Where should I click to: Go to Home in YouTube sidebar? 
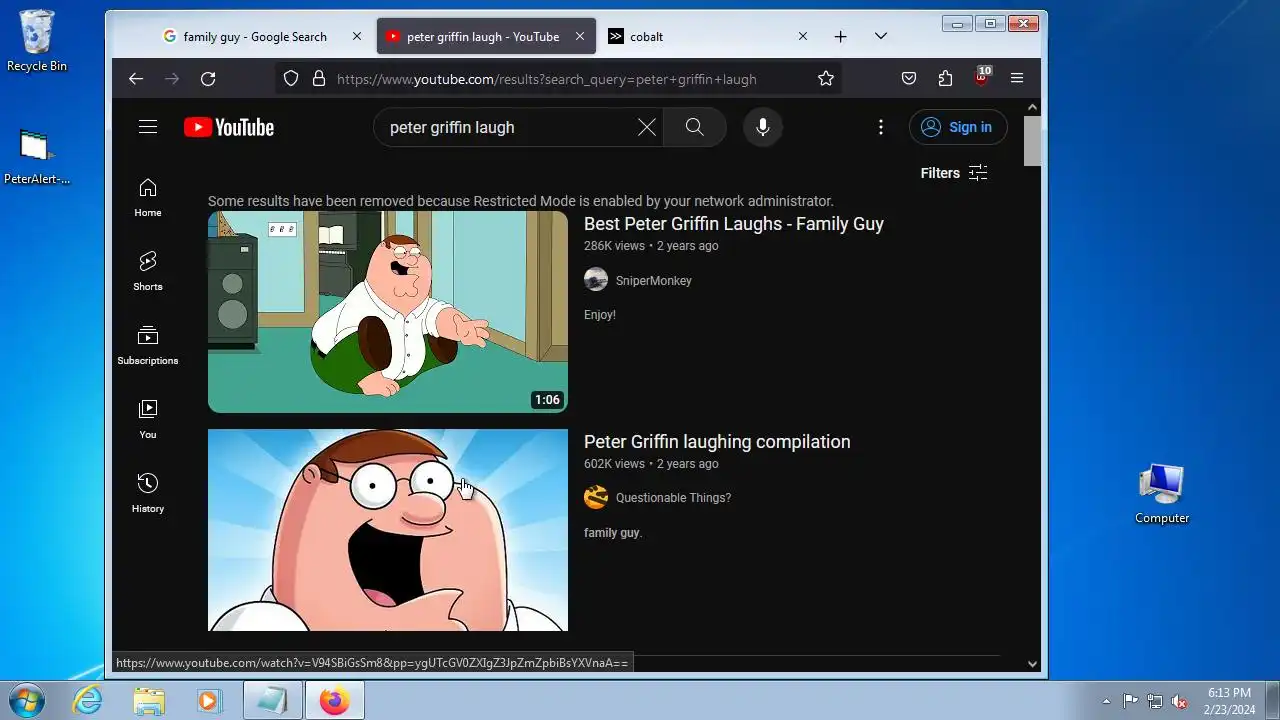pos(148,197)
